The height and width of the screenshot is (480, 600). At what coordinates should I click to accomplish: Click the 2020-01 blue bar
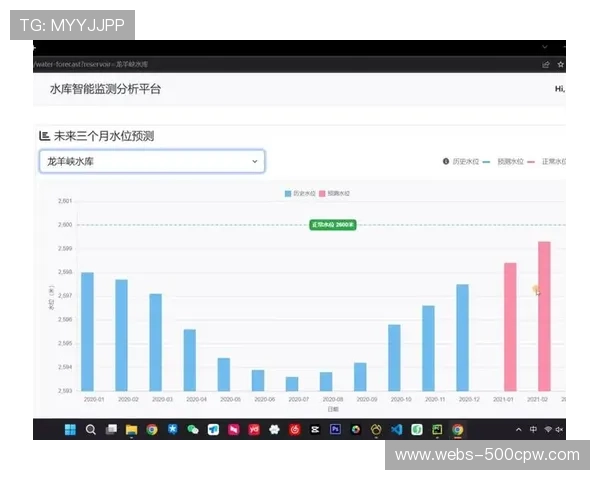87,332
